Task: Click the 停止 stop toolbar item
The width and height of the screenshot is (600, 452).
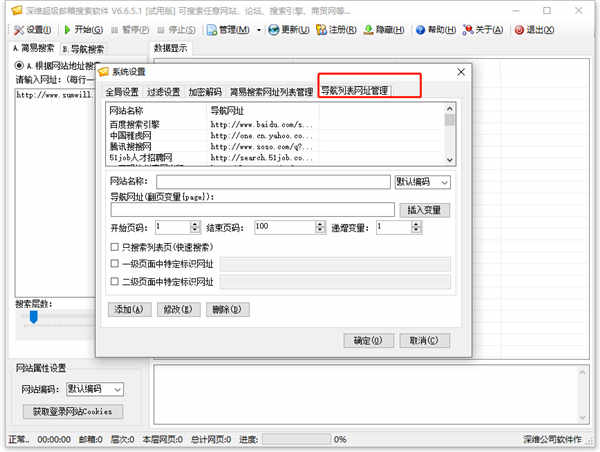Action: click(177, 30)
